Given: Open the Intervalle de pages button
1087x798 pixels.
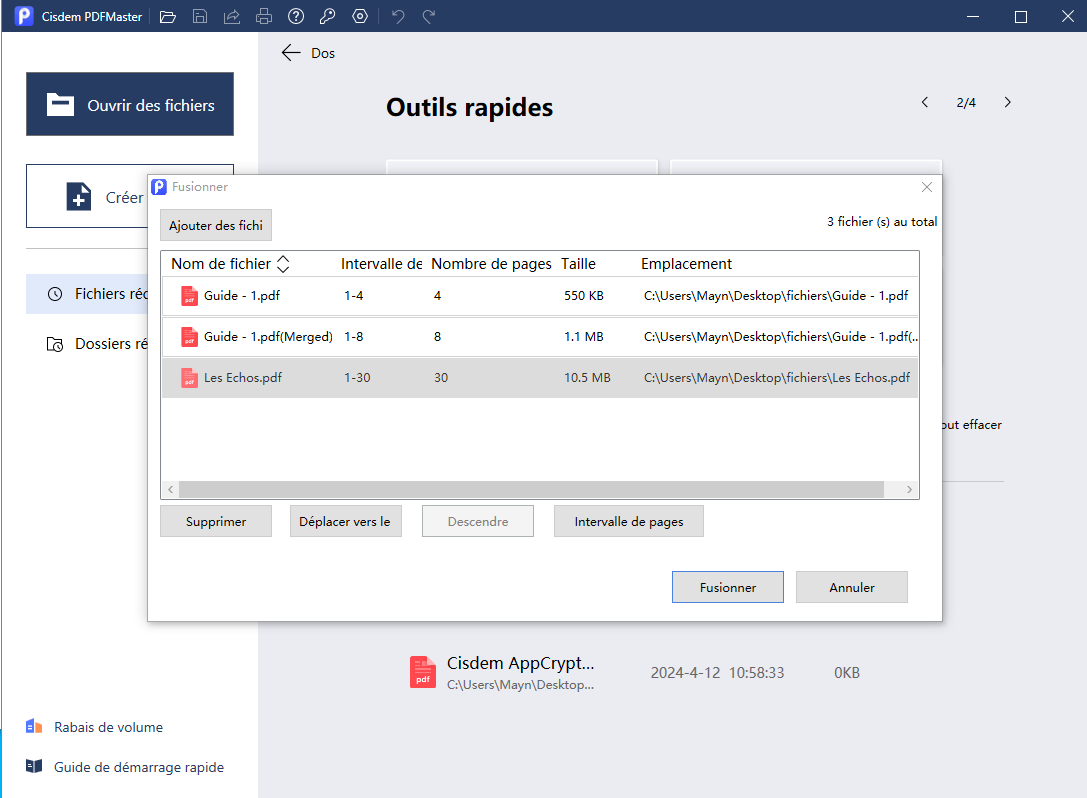Looking at the screenshot, I should tap(629, 521).
